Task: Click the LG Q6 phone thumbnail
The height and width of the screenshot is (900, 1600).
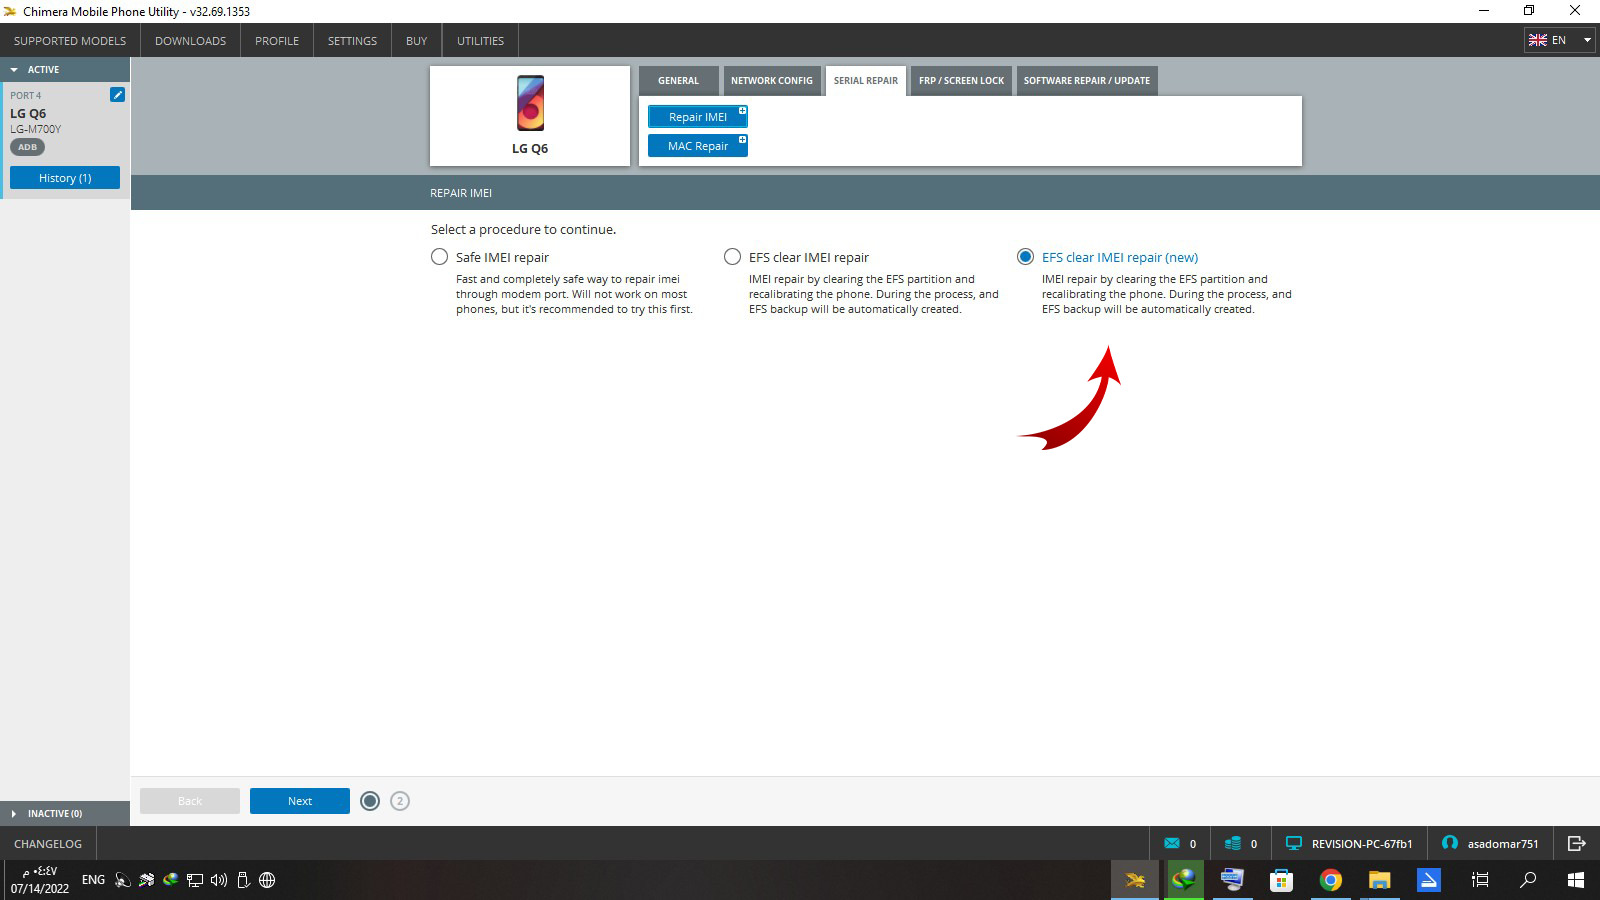Action: tap(530, 103)
